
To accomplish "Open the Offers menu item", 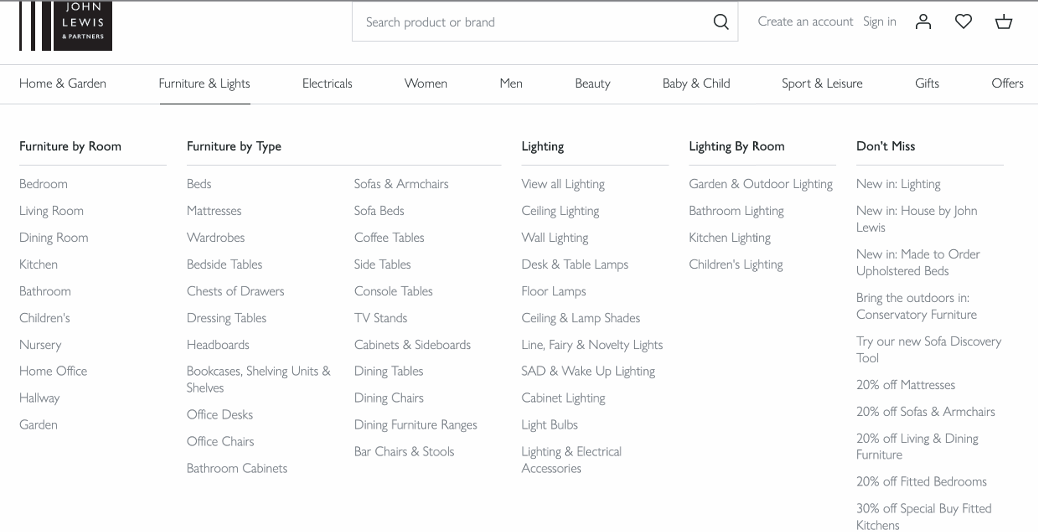I will [x=1007, y=83].
